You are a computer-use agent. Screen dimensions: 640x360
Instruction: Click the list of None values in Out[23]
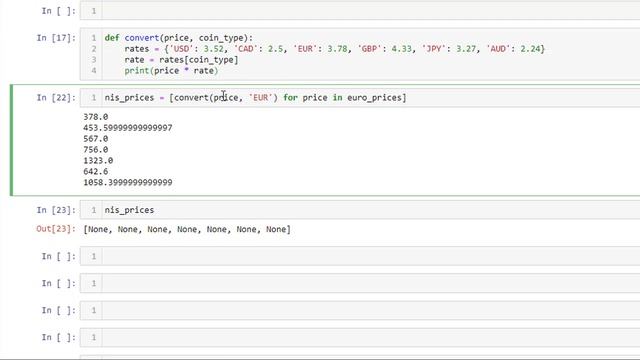187,229
